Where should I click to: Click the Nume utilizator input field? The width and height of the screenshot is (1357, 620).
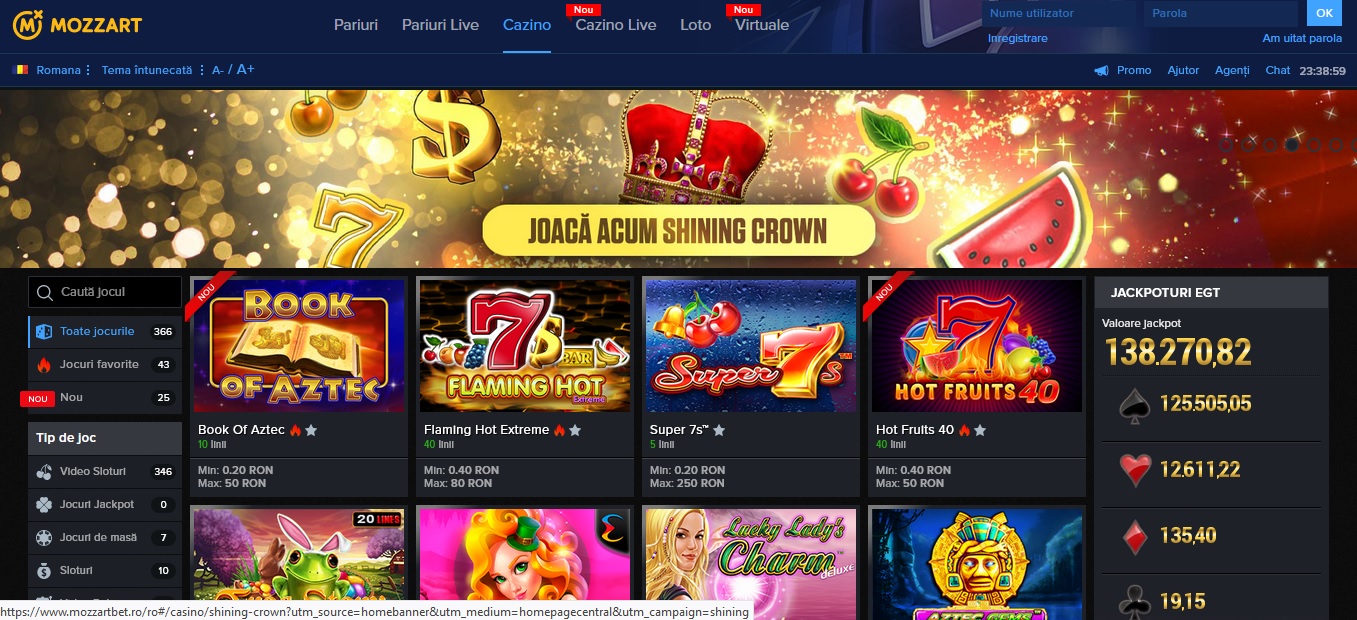[1059, 13]
